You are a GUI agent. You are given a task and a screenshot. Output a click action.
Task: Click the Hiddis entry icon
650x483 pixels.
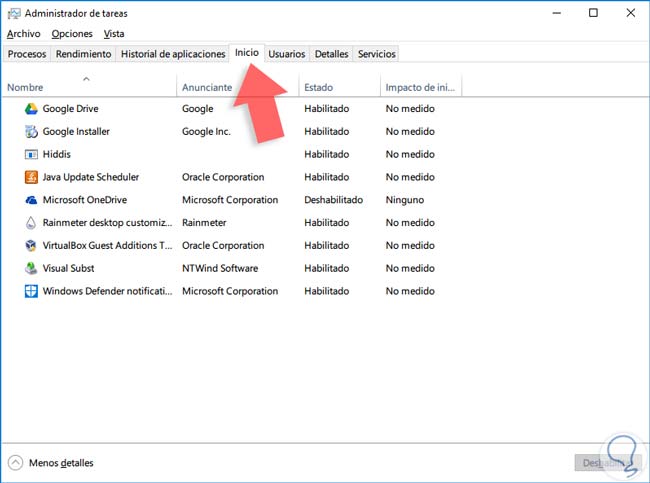[x=31, y=155]
